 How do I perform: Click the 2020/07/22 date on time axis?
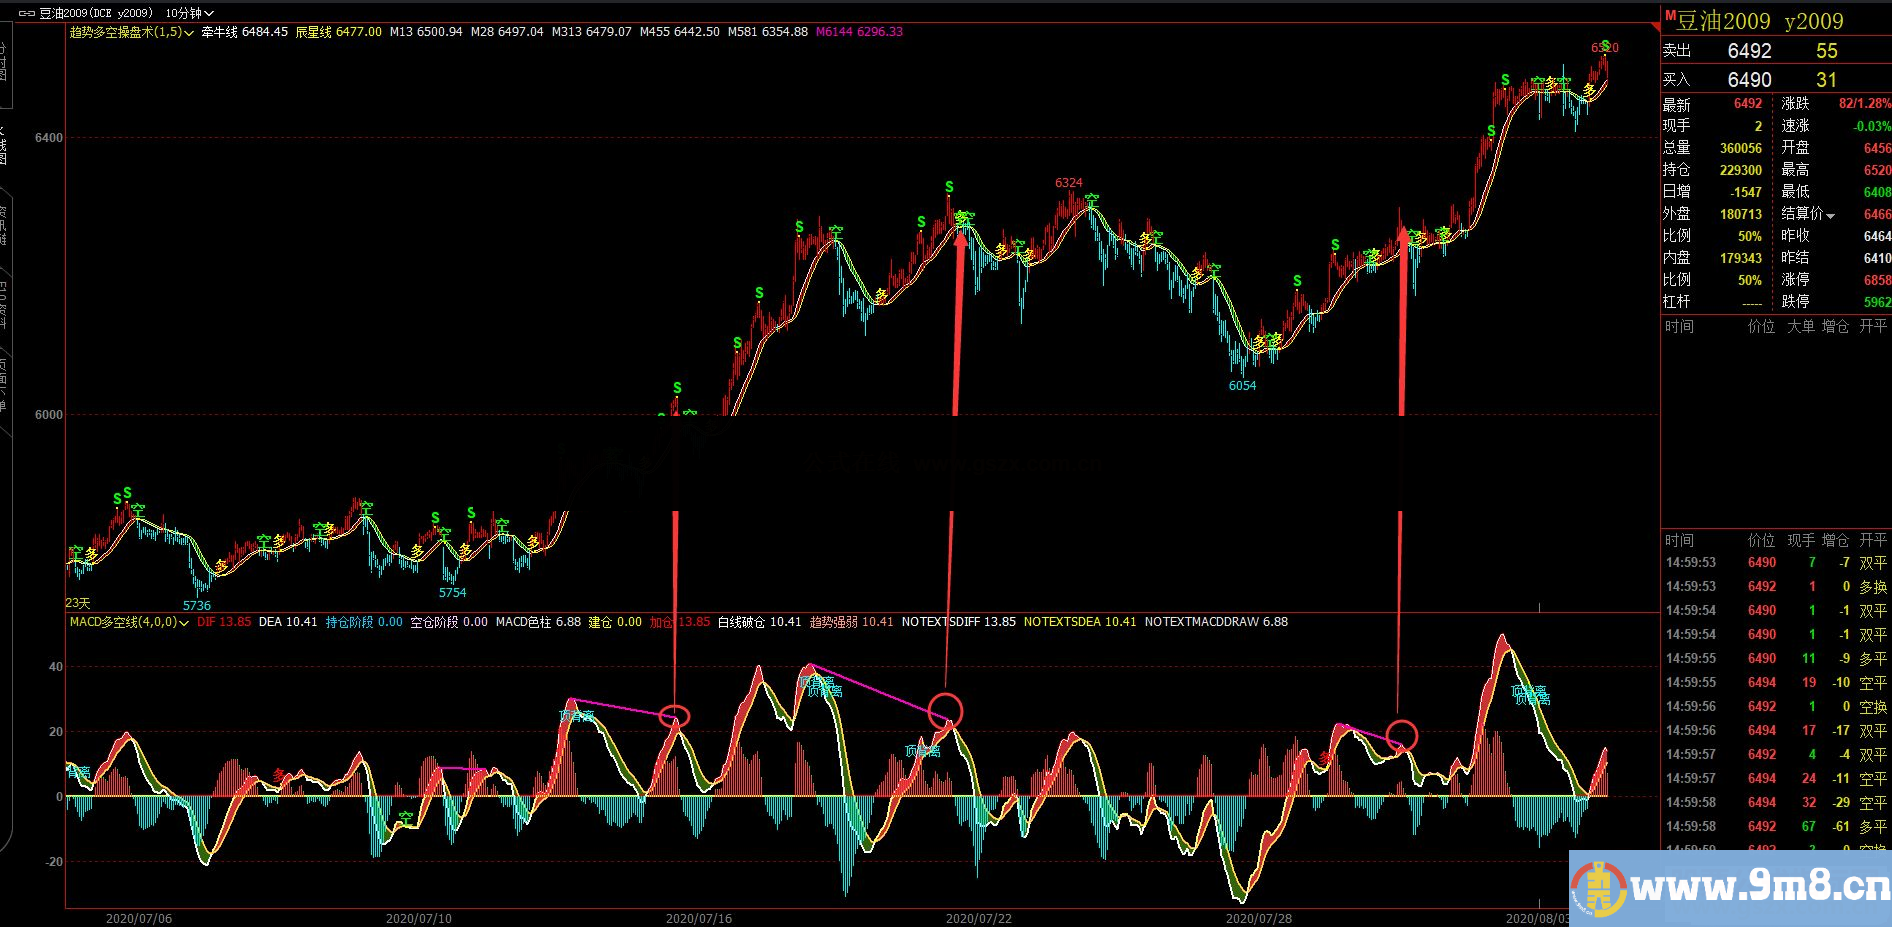pyautogui.click(x=979, y=918)
